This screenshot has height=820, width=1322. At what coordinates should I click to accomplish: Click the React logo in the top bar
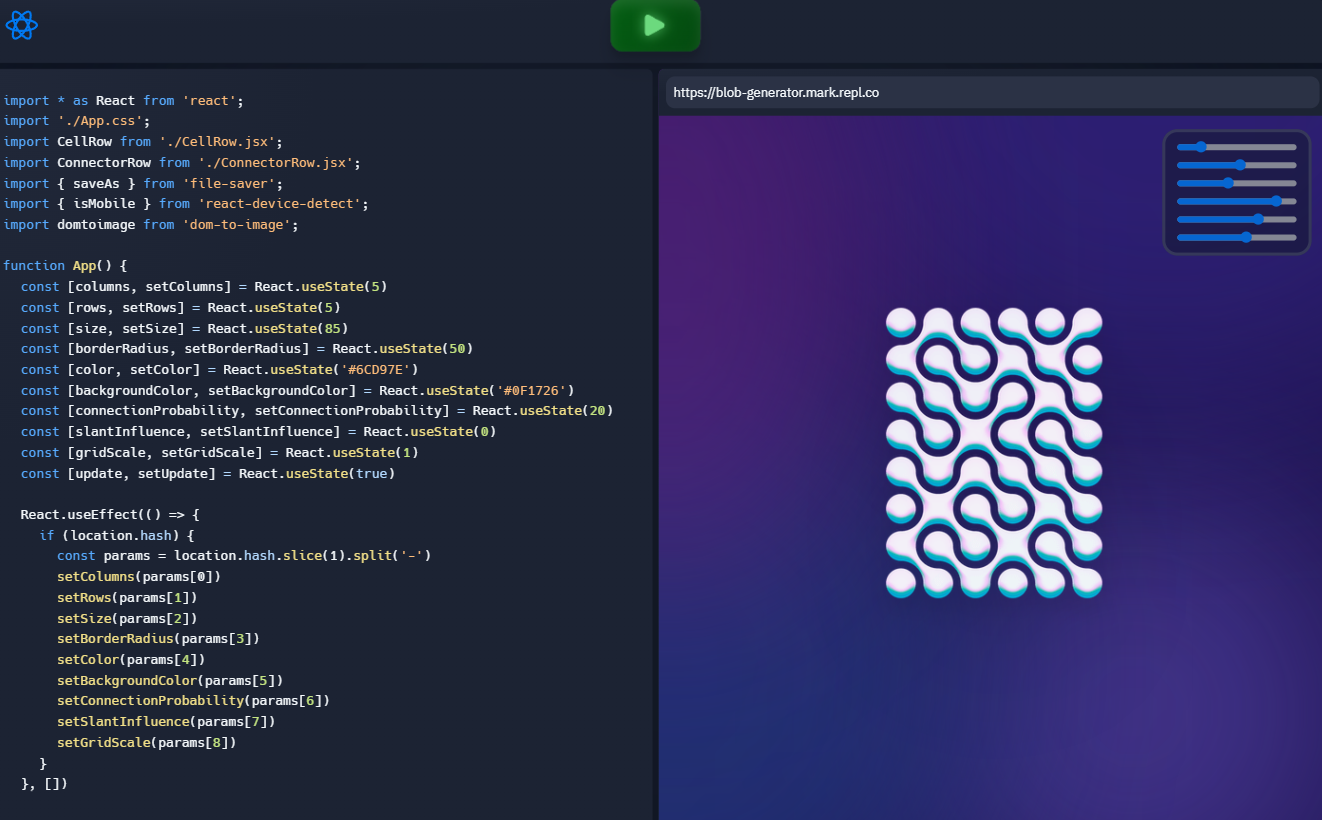(22, 25)
